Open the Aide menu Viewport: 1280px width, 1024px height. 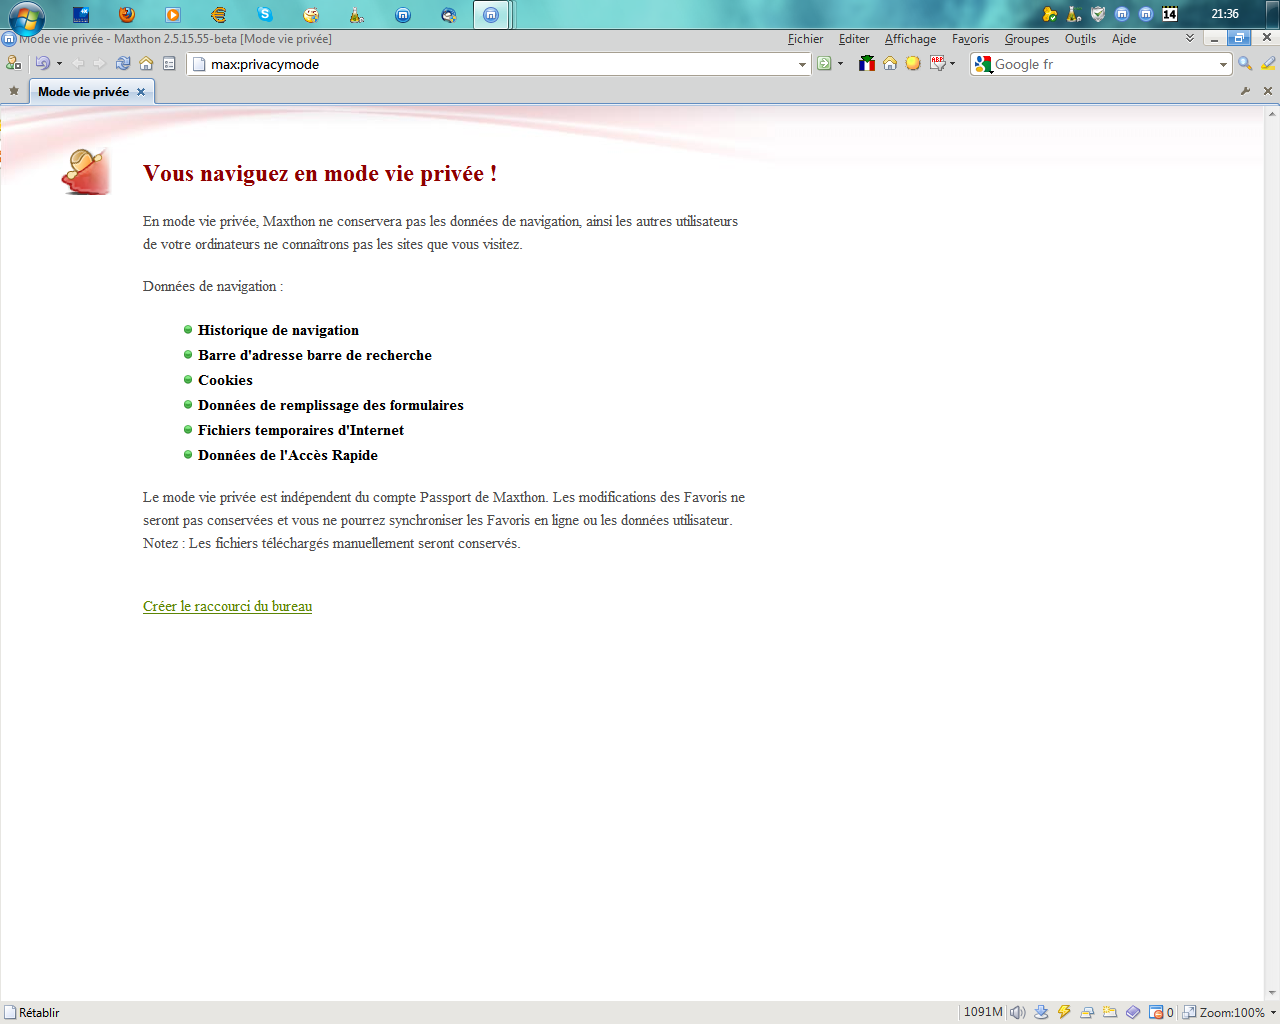[1124, 39]
